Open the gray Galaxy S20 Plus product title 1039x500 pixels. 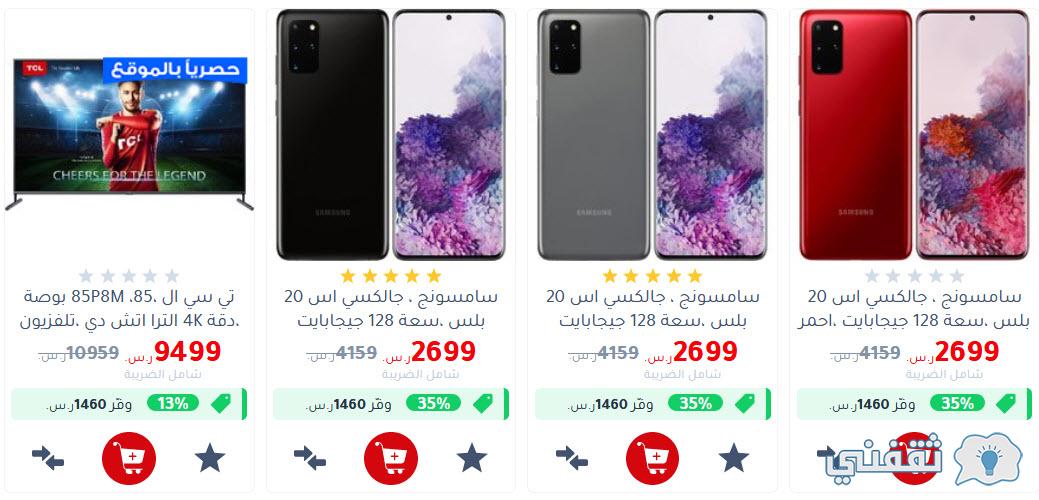pos(653,309)
